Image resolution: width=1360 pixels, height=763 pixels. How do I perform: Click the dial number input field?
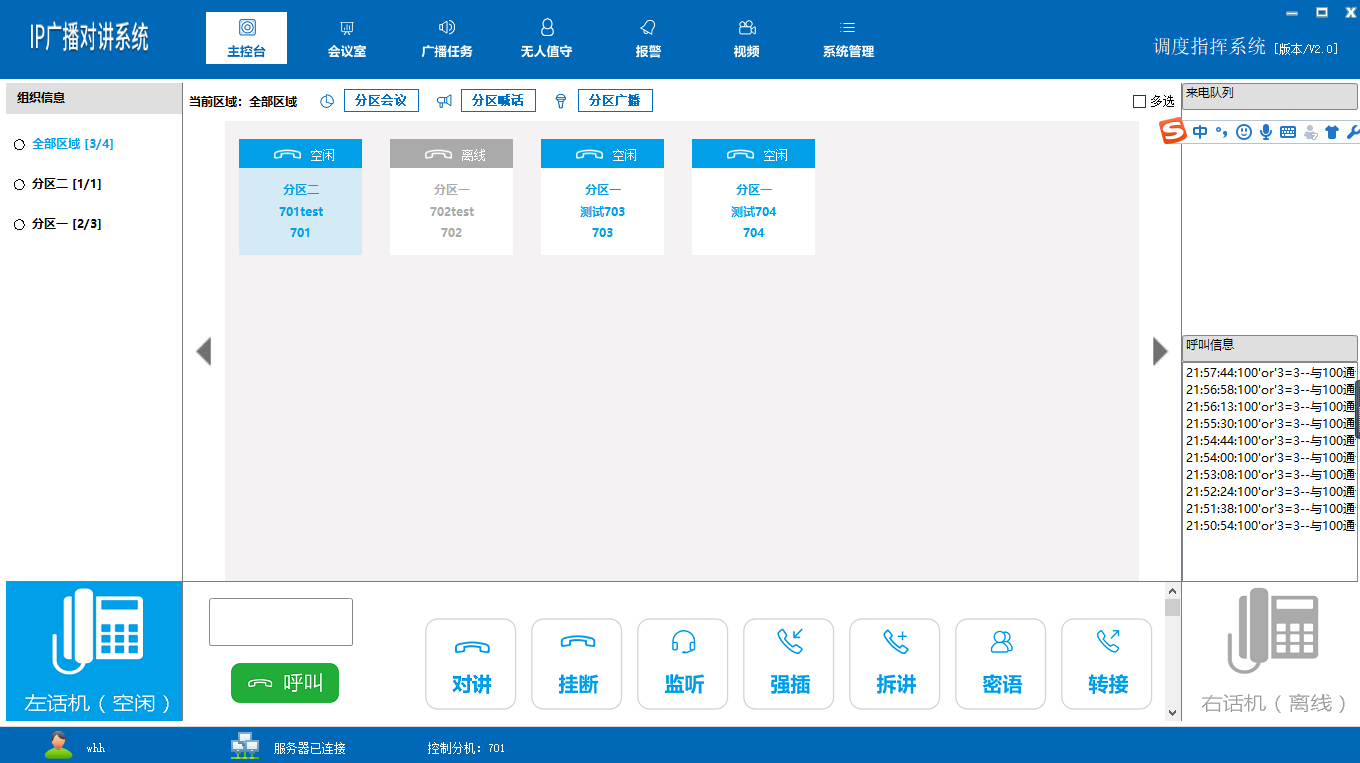[x=281, y=622]
